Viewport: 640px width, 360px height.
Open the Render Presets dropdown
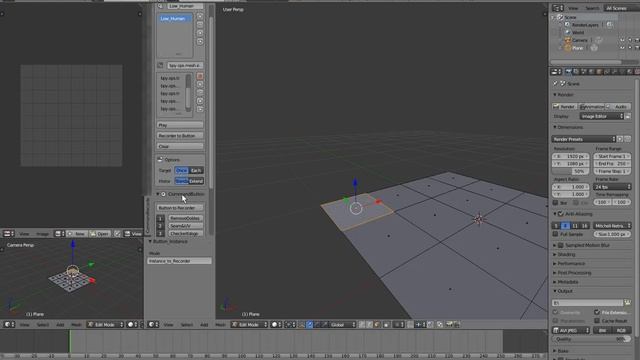coord(584,139)
